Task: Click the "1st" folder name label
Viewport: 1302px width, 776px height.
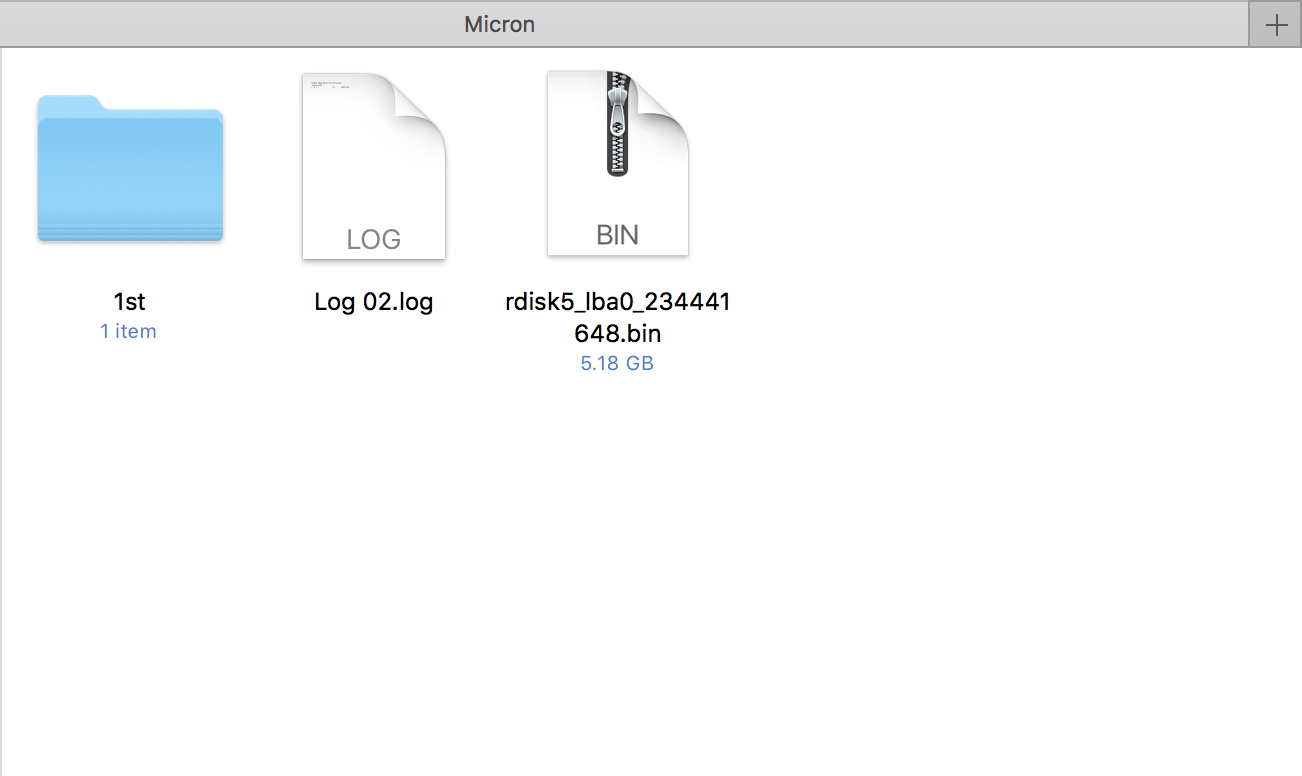Action: click(130, 301)
